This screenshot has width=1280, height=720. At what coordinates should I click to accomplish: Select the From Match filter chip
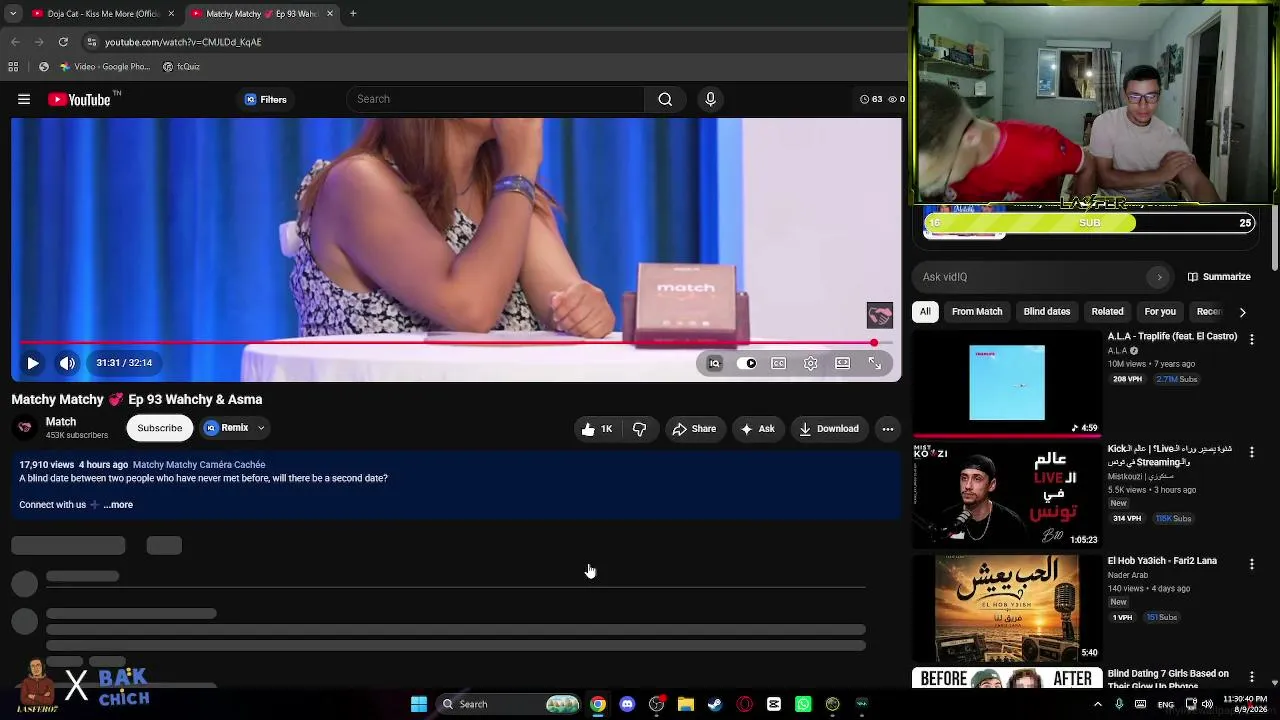pyautogui.click(x=977, y=312)
